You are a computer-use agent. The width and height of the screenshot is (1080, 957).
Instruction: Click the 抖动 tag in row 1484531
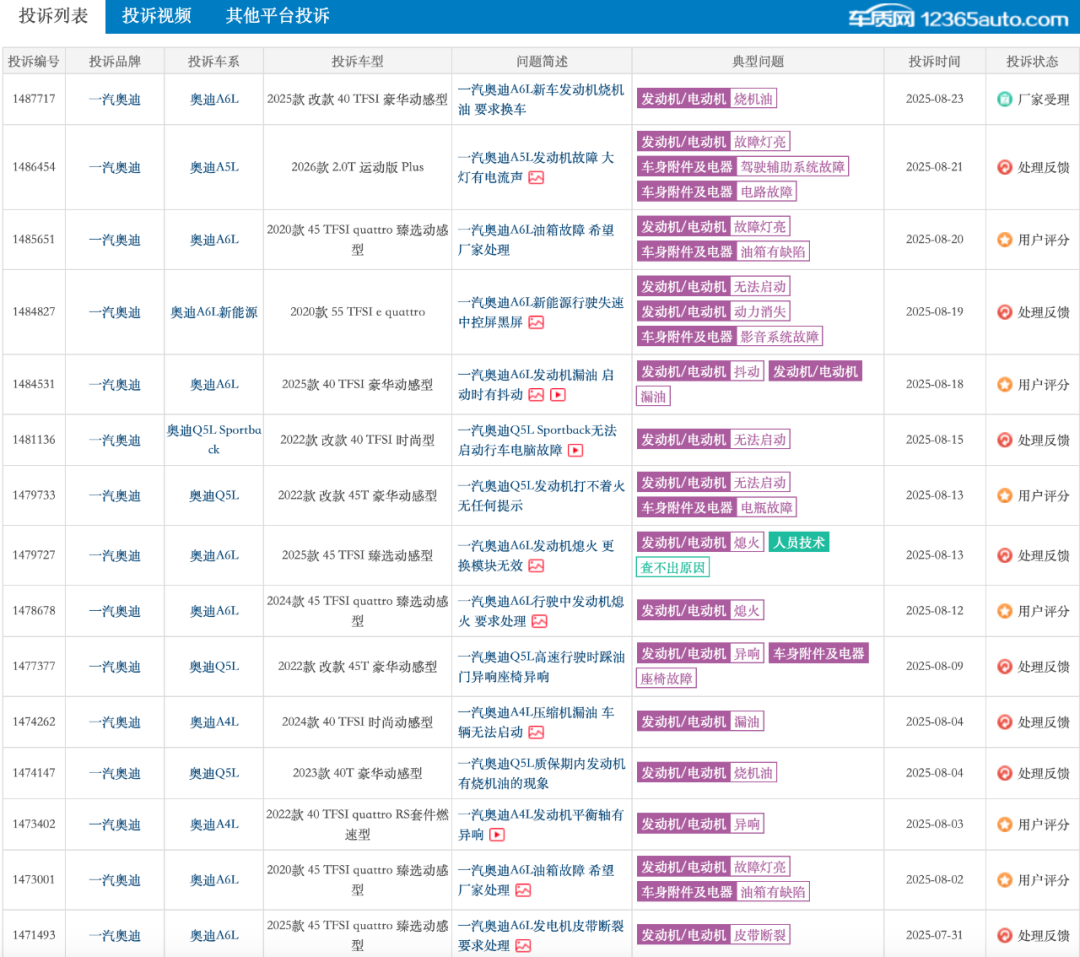(x=747, y=371)
